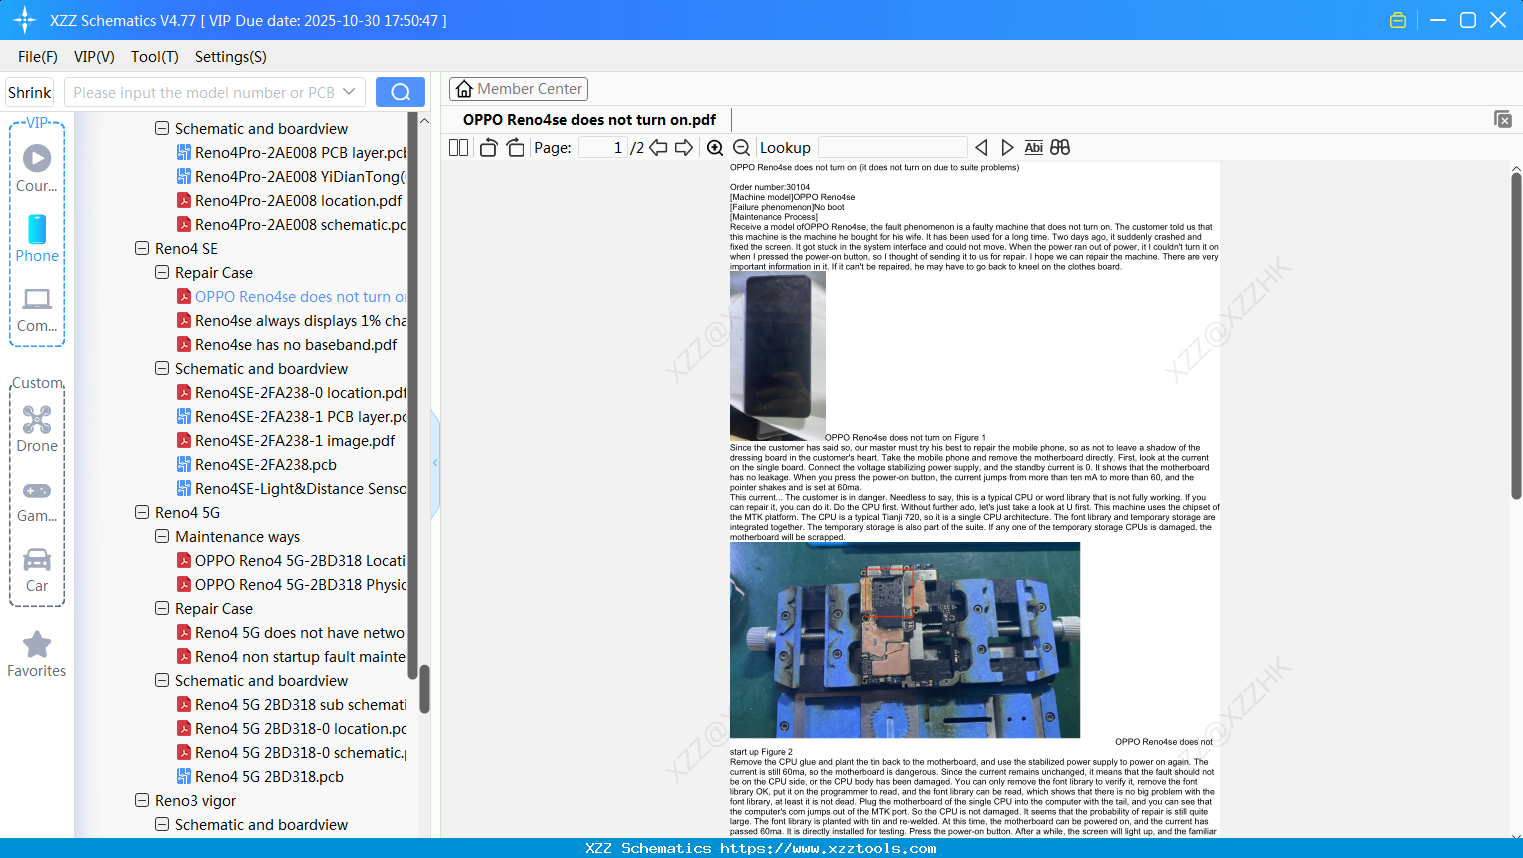
Task: Close the document via top-right tab icon
Action: click(1503, 119)
